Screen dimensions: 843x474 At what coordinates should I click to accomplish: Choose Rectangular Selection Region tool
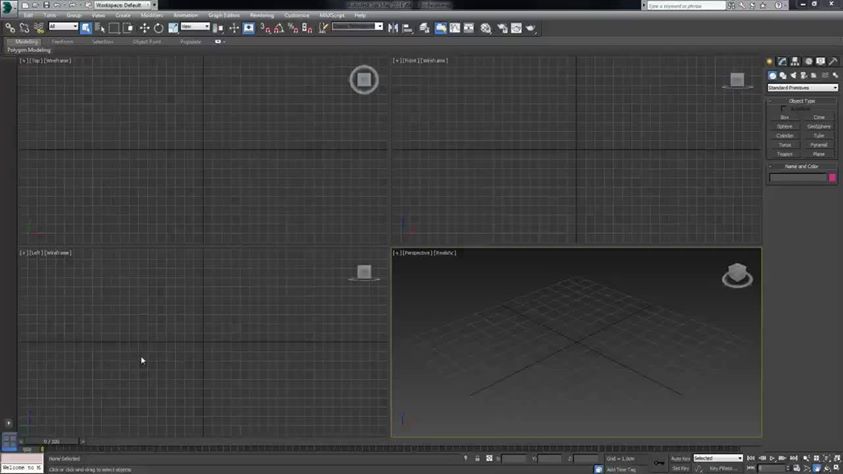point(114,28)
